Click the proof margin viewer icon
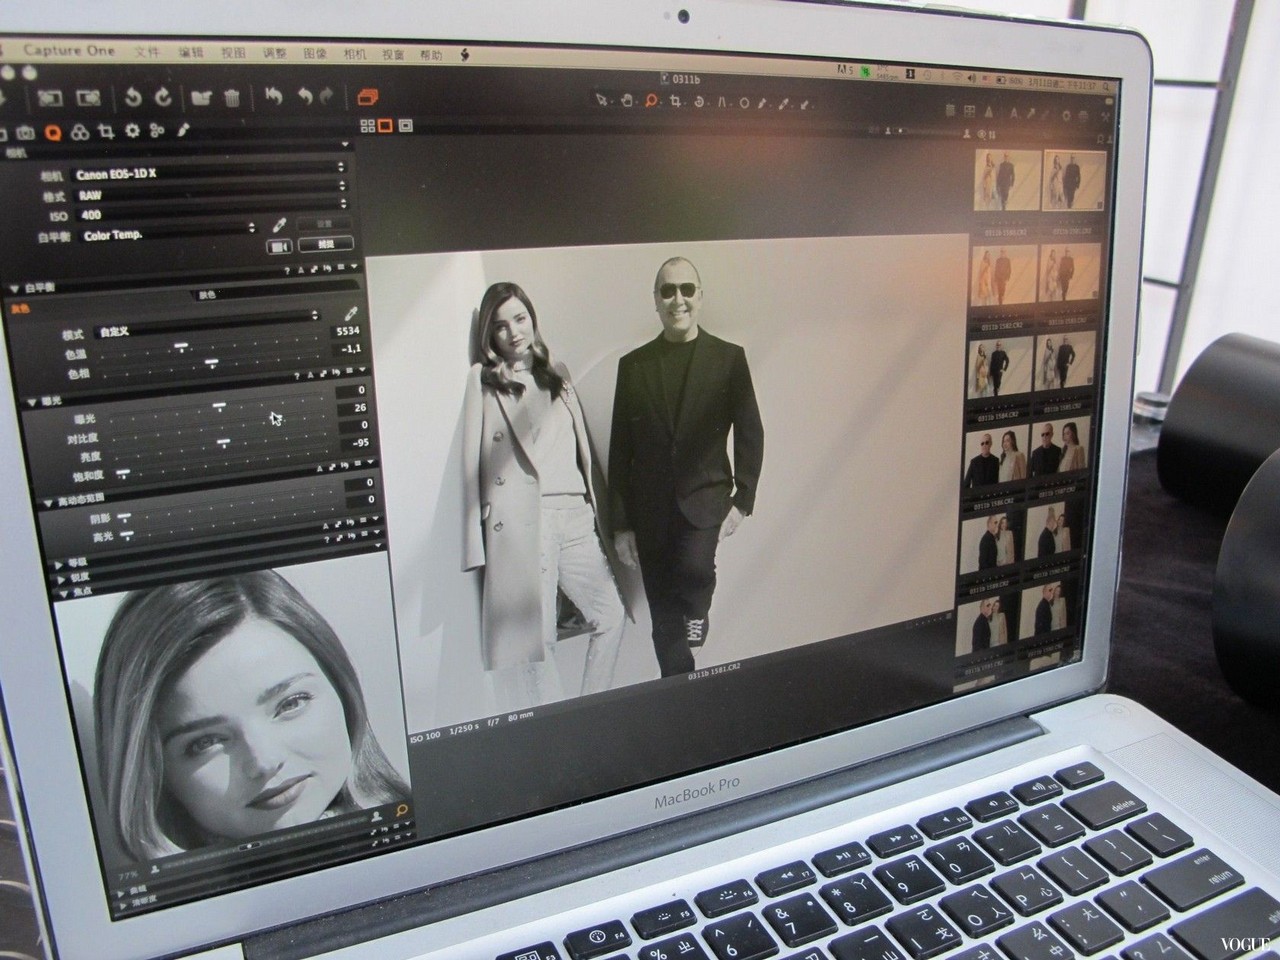The width and height of the screenshot is (1280, 960). [405, 125]
